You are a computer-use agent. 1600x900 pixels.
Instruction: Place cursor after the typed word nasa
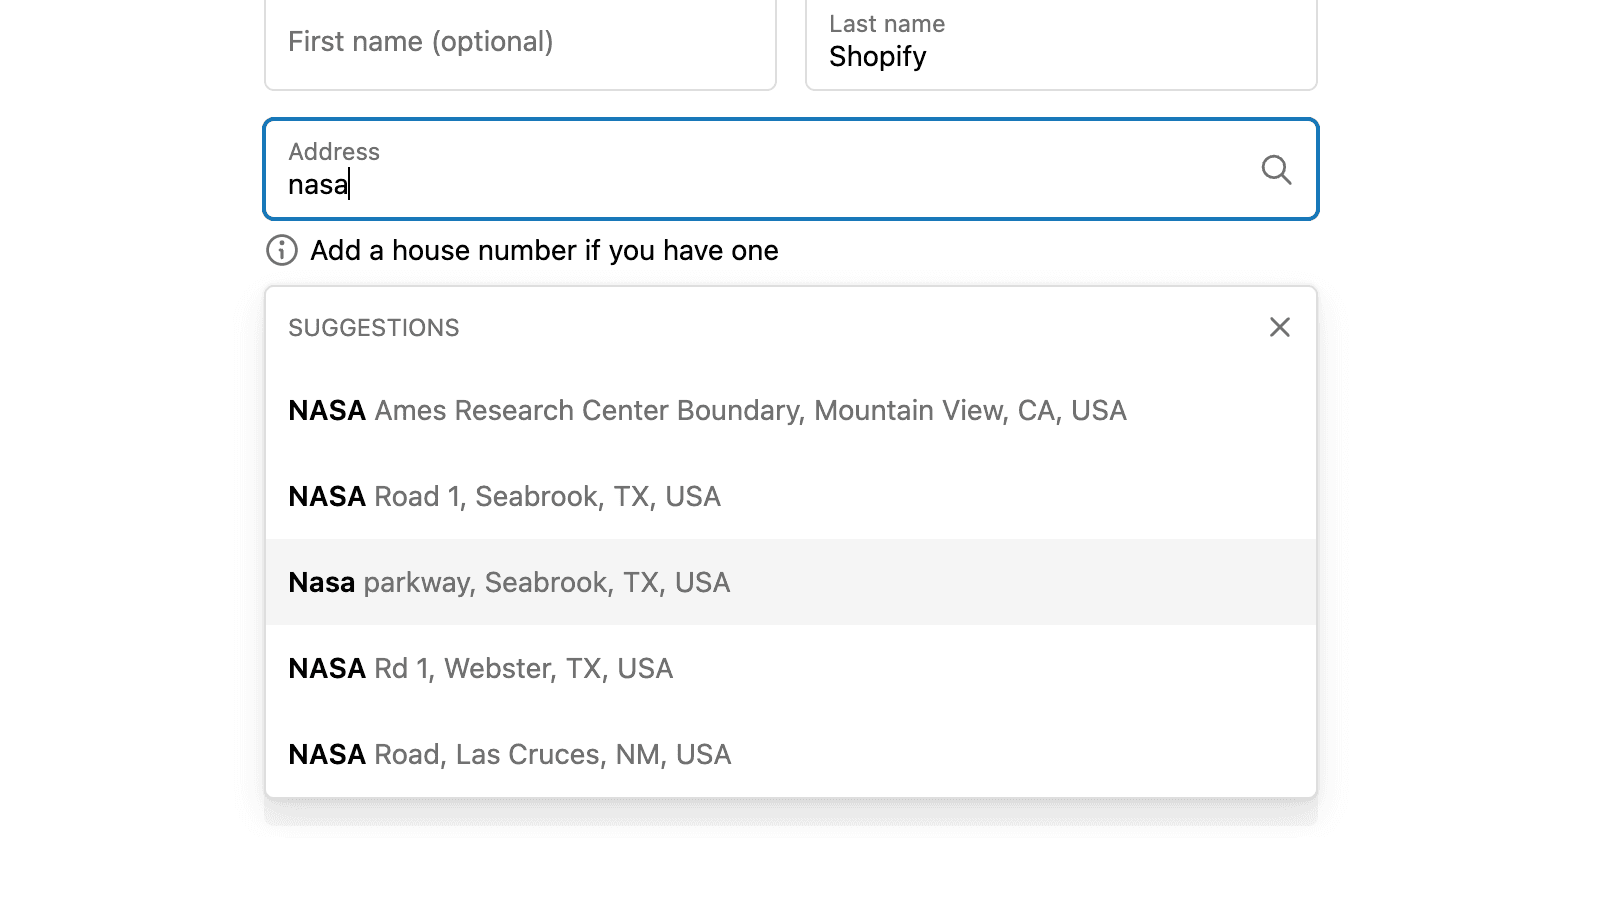pos(349,184)
